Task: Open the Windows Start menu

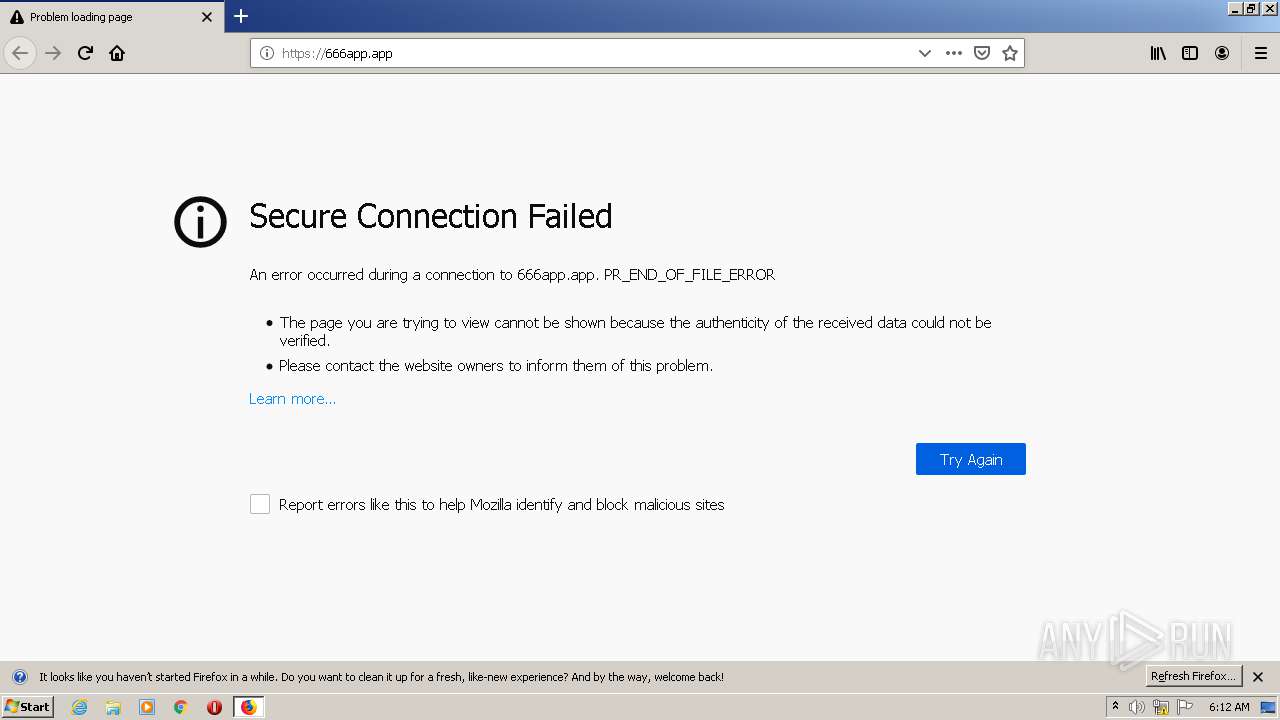Action: coord(27,707)
